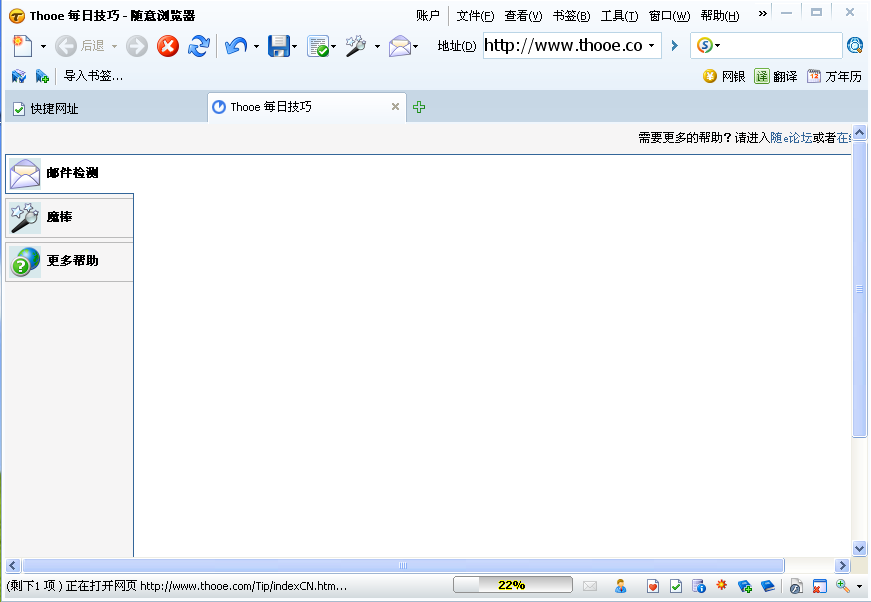Click the 万年历 calendar button
The height and width of the screenshot is (602, 871).
[x=834, y=76]
